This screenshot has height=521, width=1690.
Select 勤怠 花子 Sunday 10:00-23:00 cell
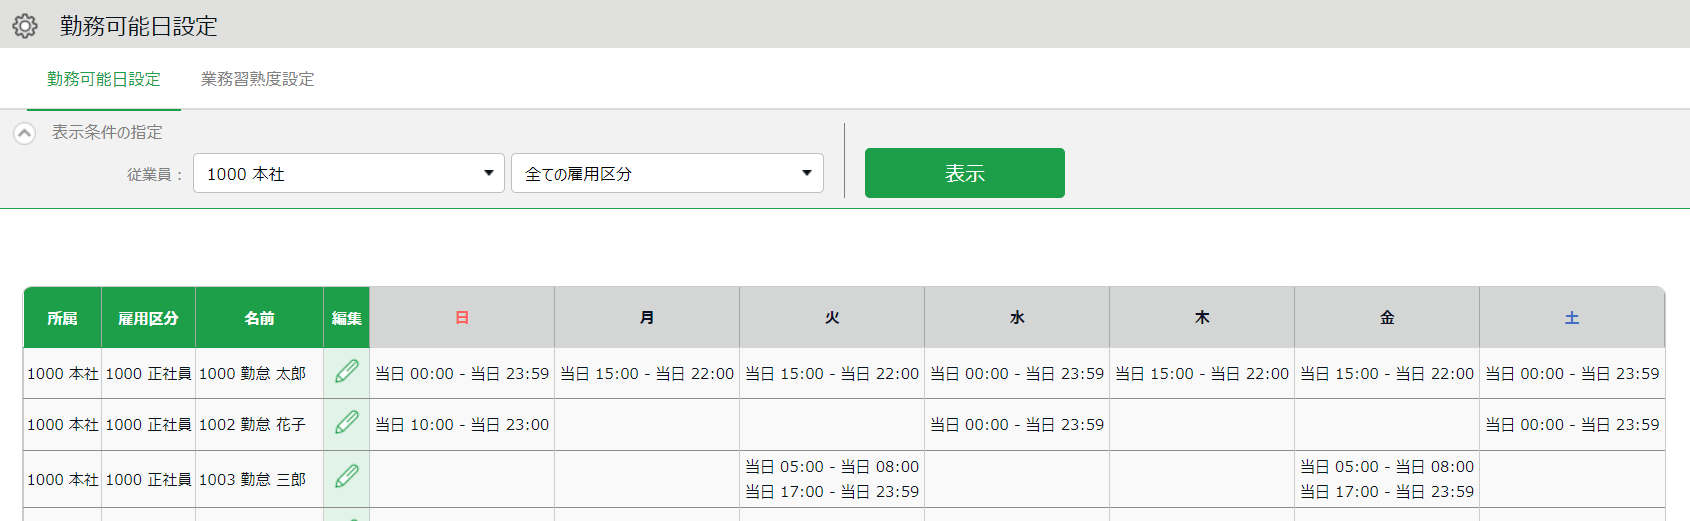click(x=462, y=425)
